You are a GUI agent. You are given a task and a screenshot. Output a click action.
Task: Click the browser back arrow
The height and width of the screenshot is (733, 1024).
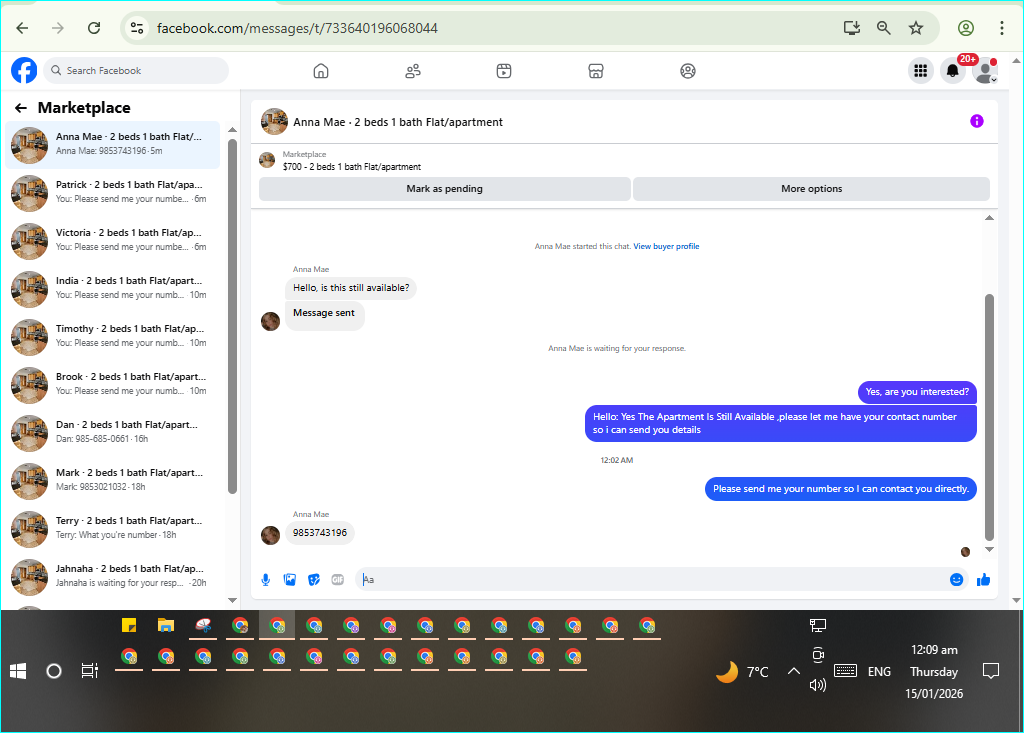[x=22, y=28]
